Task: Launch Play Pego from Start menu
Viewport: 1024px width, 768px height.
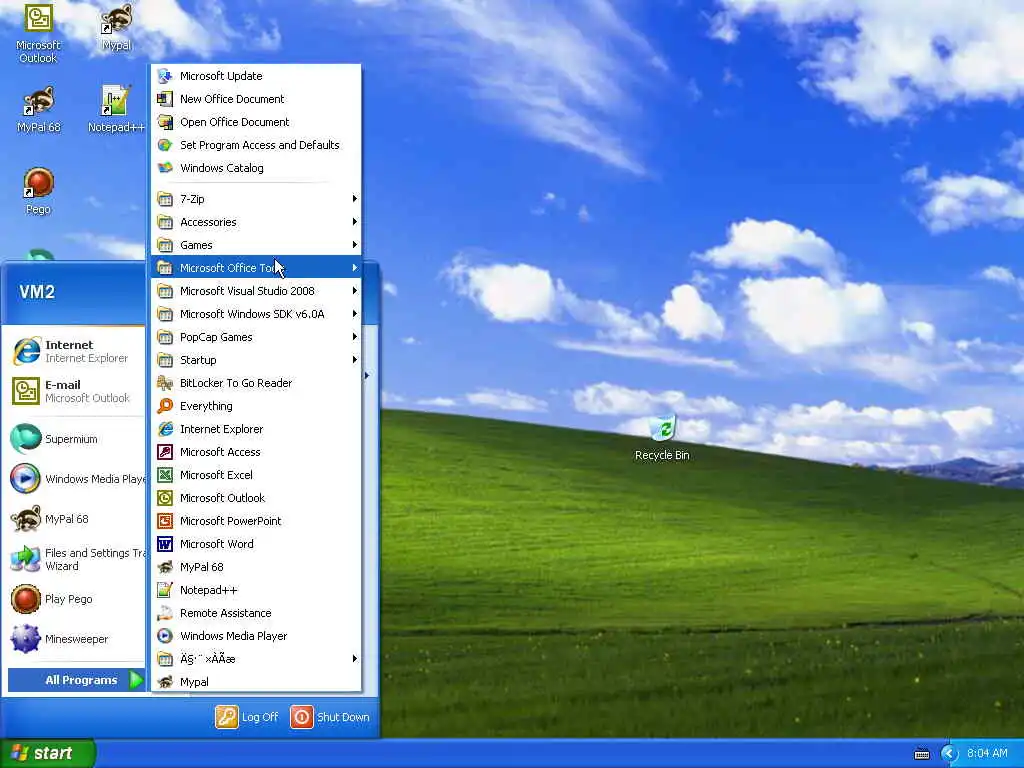Action: [77, 599]
